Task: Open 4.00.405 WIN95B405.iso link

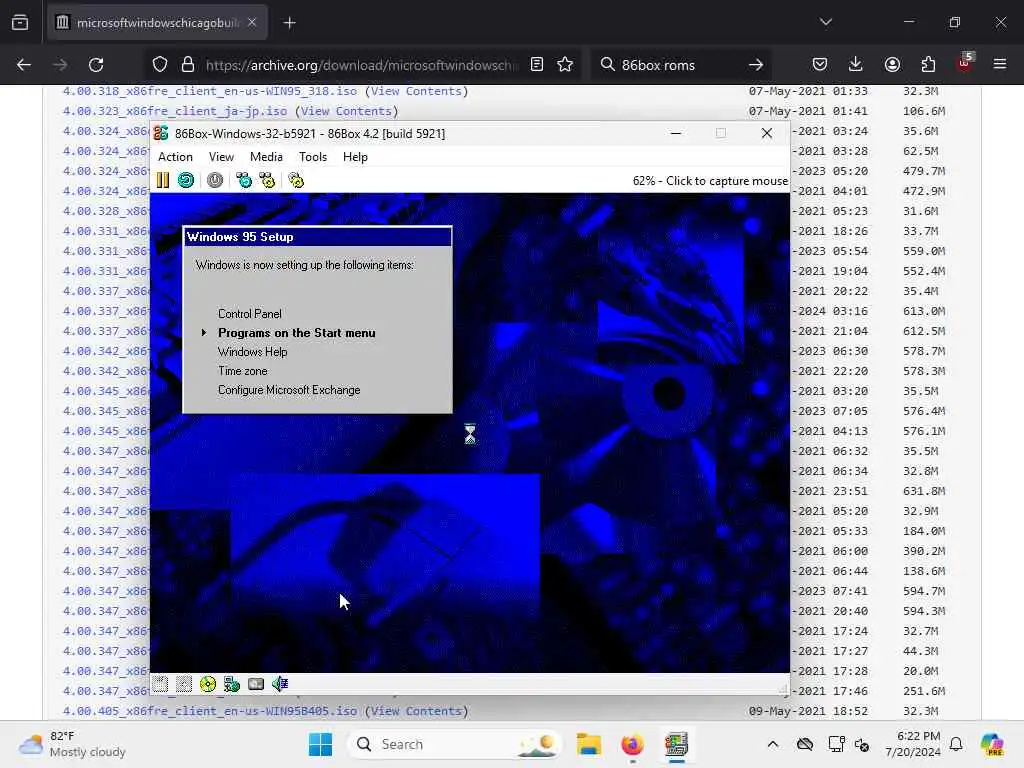Action: click(x=210, y=711)
